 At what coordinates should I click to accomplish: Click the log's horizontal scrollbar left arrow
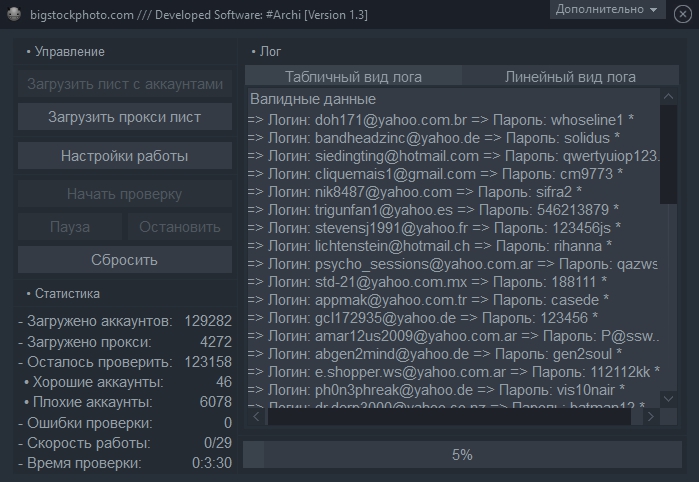click(255, 416)
